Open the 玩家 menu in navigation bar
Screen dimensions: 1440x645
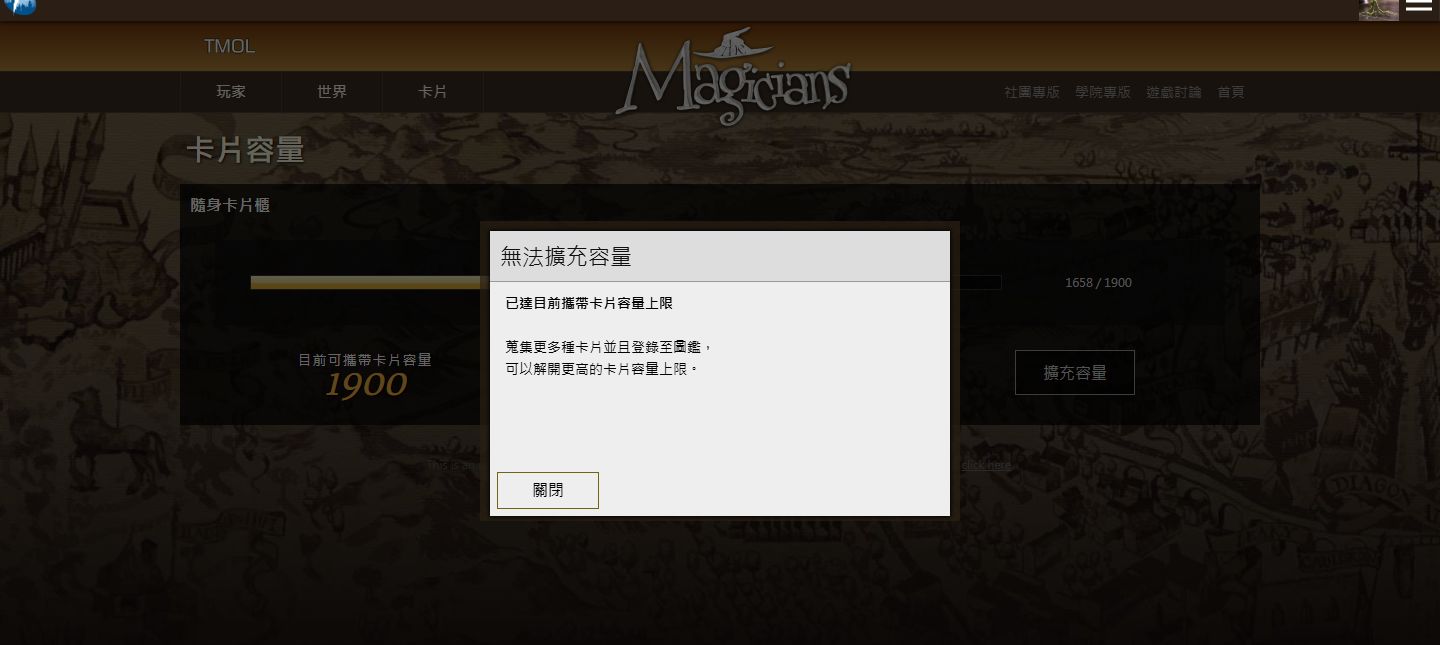coord(231,92)
